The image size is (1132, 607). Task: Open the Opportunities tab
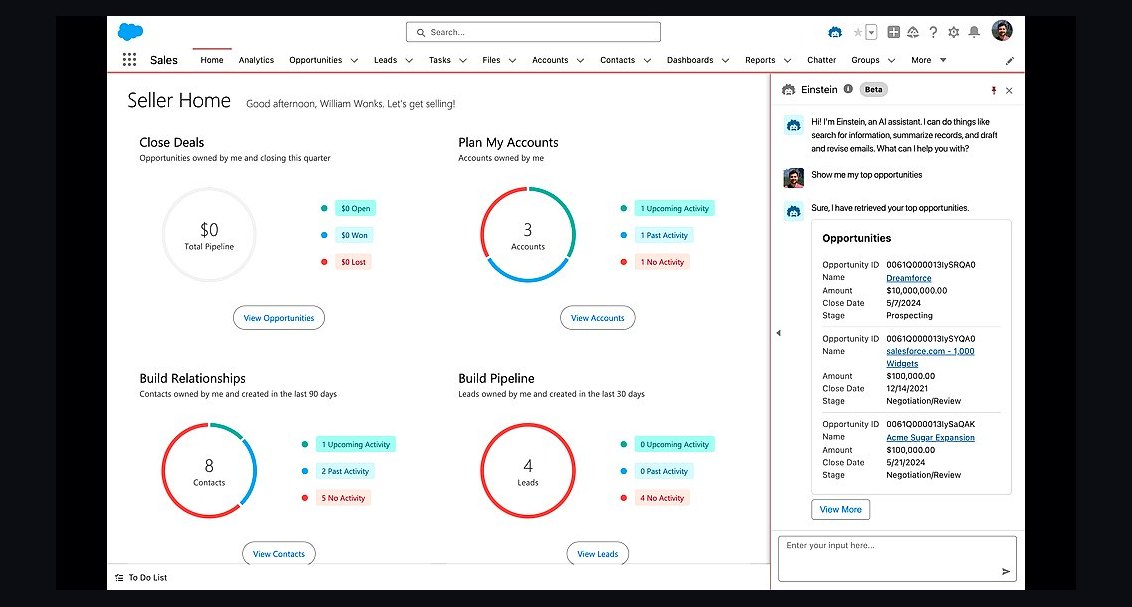(x=315, y=60)
